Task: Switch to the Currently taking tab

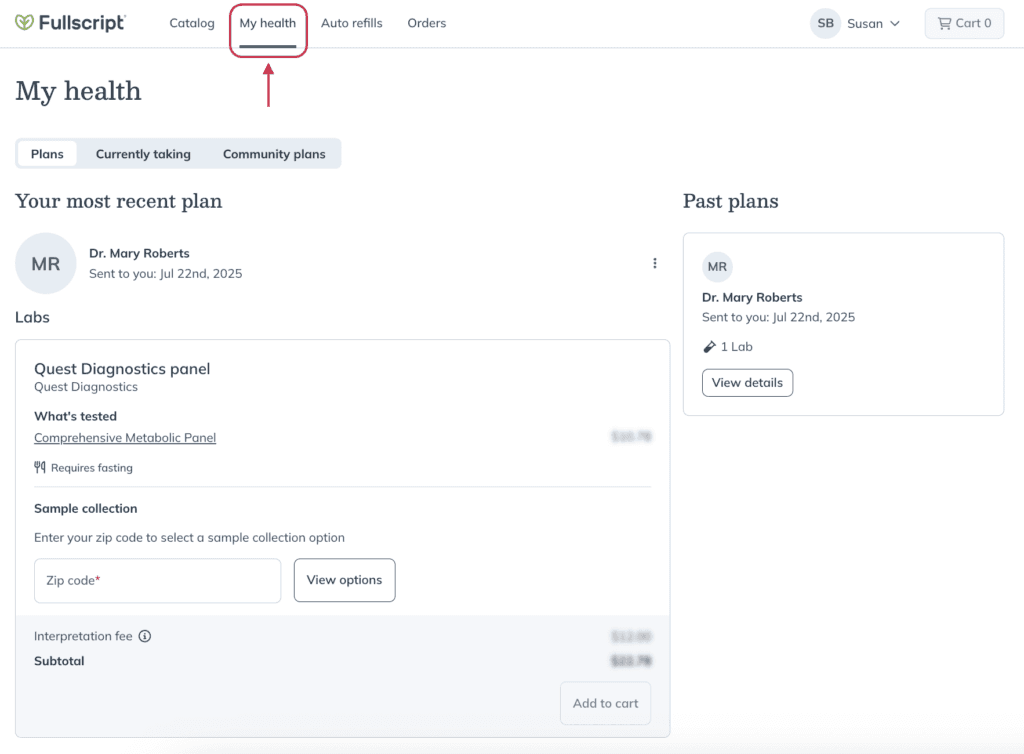Action: 143,154
